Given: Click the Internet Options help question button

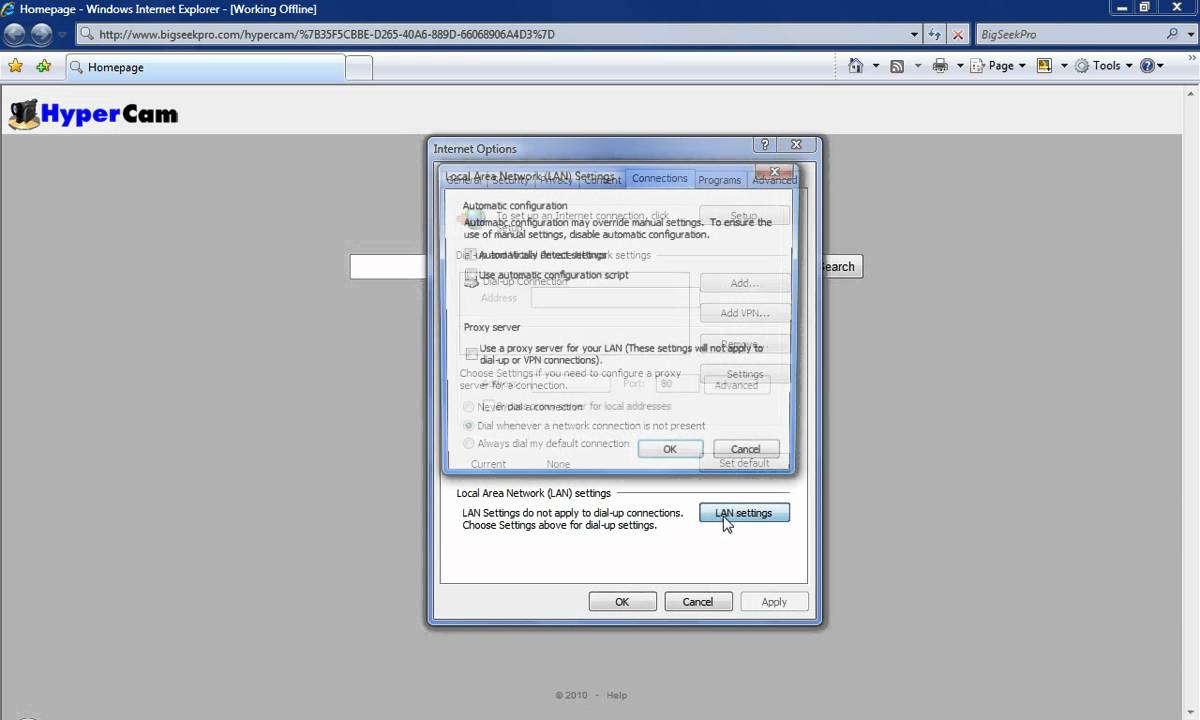Looking at the screenshot, I should tap(764, 145).
